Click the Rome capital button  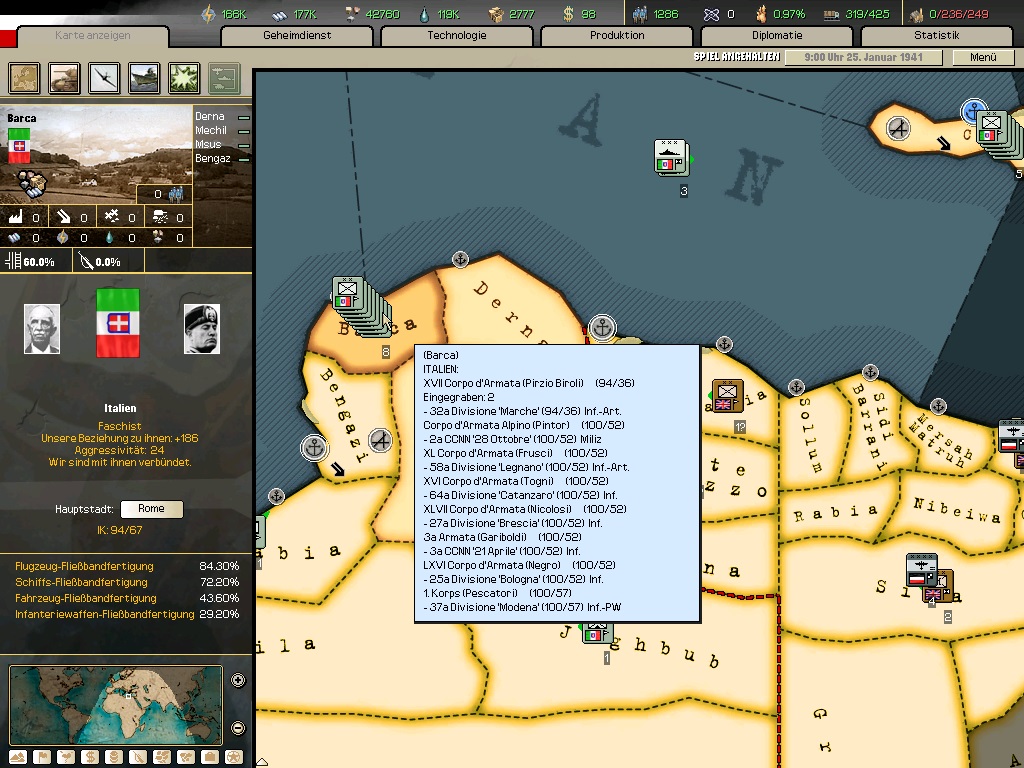click(x=151, y=509)
